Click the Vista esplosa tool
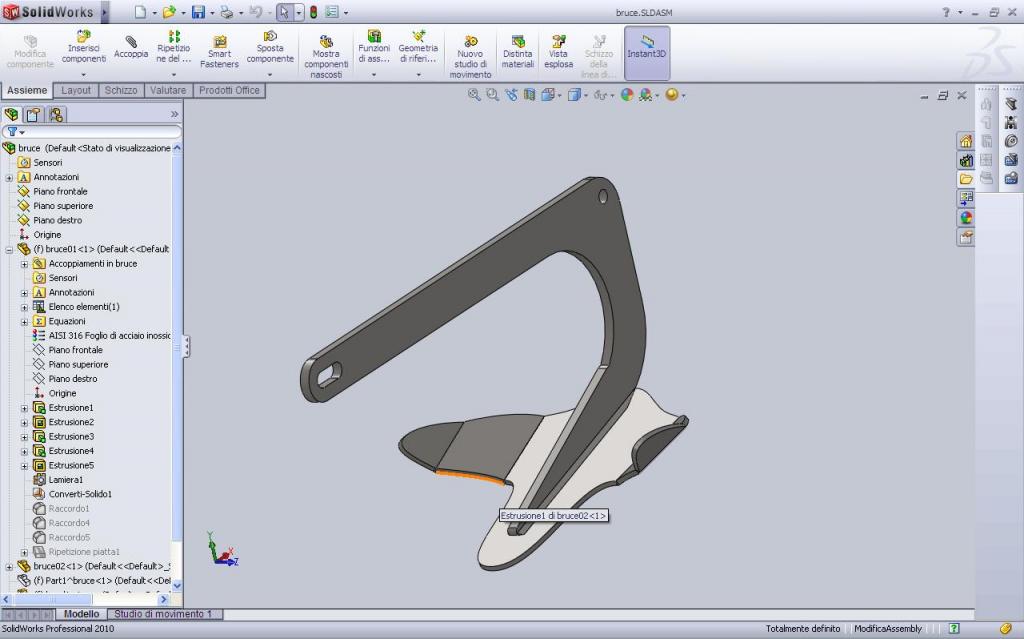This screenshot has height=639, width=1024. point(558,52)
